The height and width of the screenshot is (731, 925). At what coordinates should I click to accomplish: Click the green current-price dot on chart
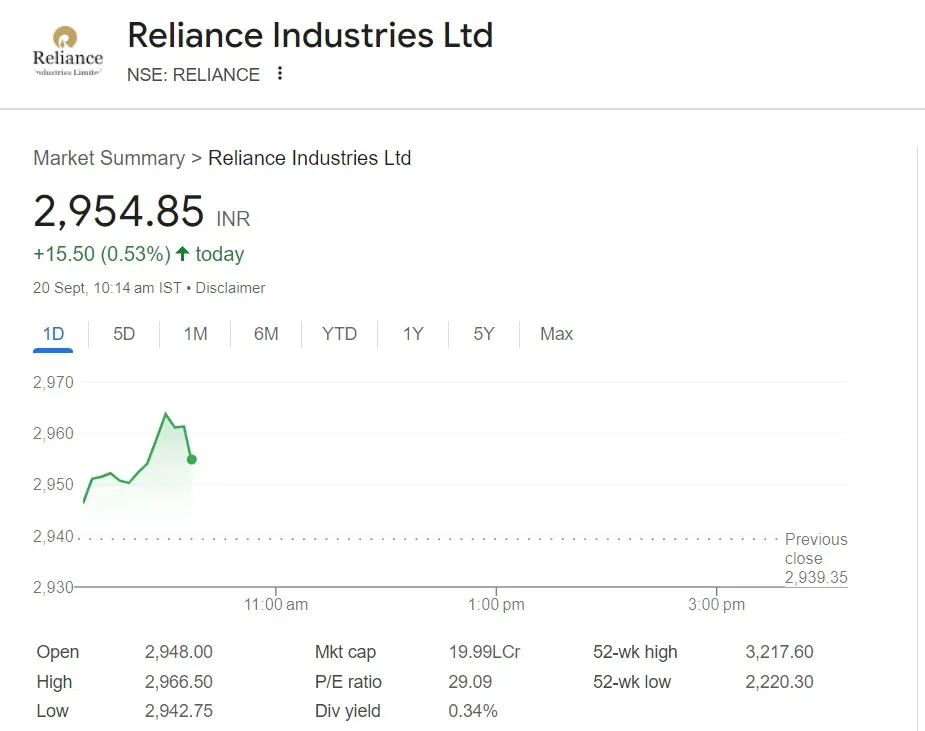click(x=191, y=459)
